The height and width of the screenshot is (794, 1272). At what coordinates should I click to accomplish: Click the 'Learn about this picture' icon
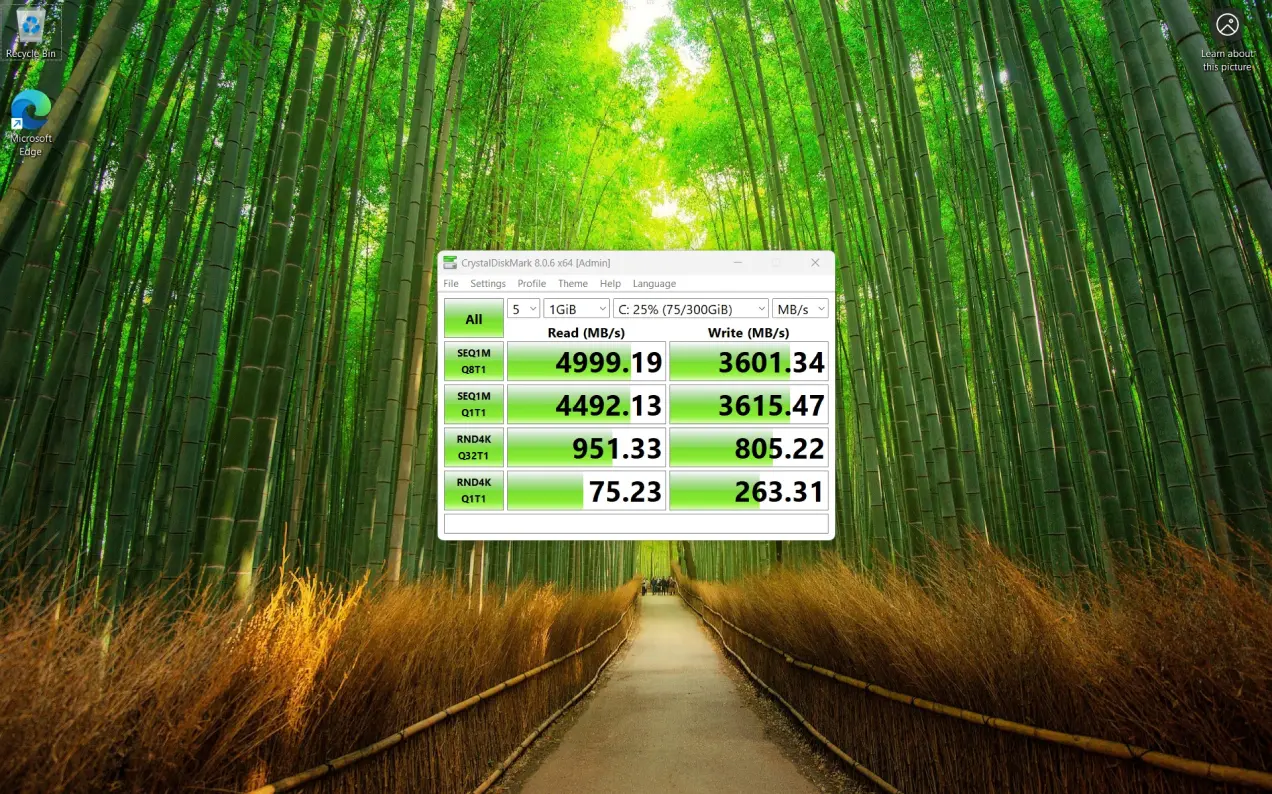(x=1227, y=26)
